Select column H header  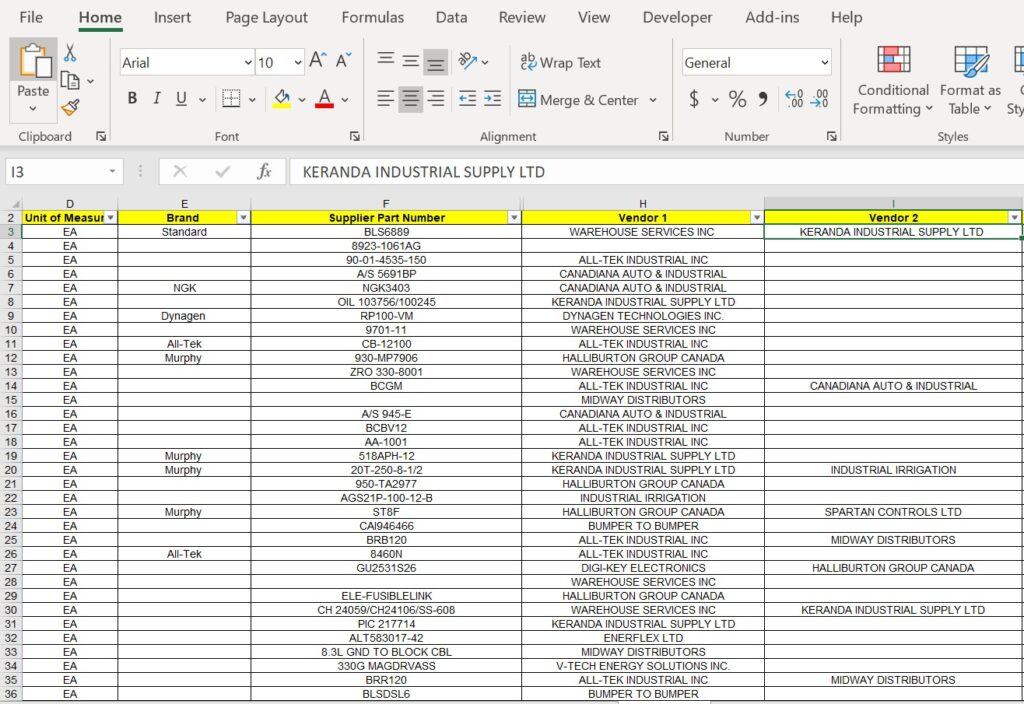[x=643, y=204]
